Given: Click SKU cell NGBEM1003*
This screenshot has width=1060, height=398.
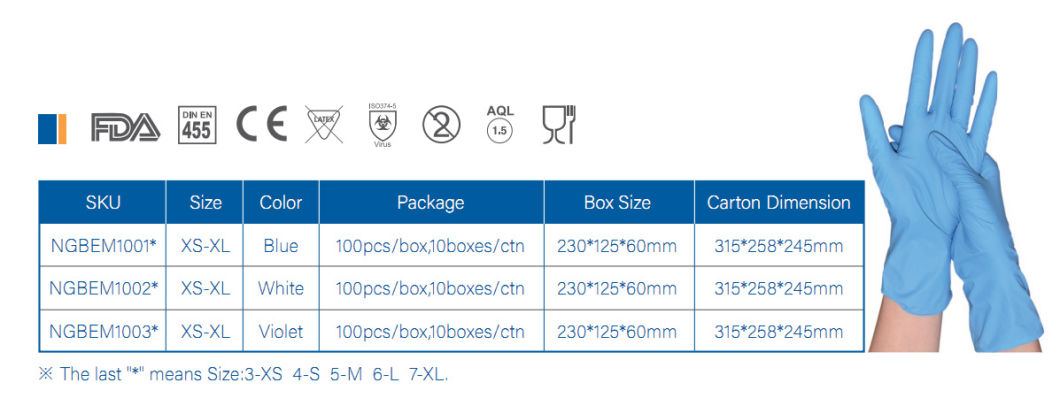Looking at the screenshot, I should pyautogui.click(x=103, y=331).
